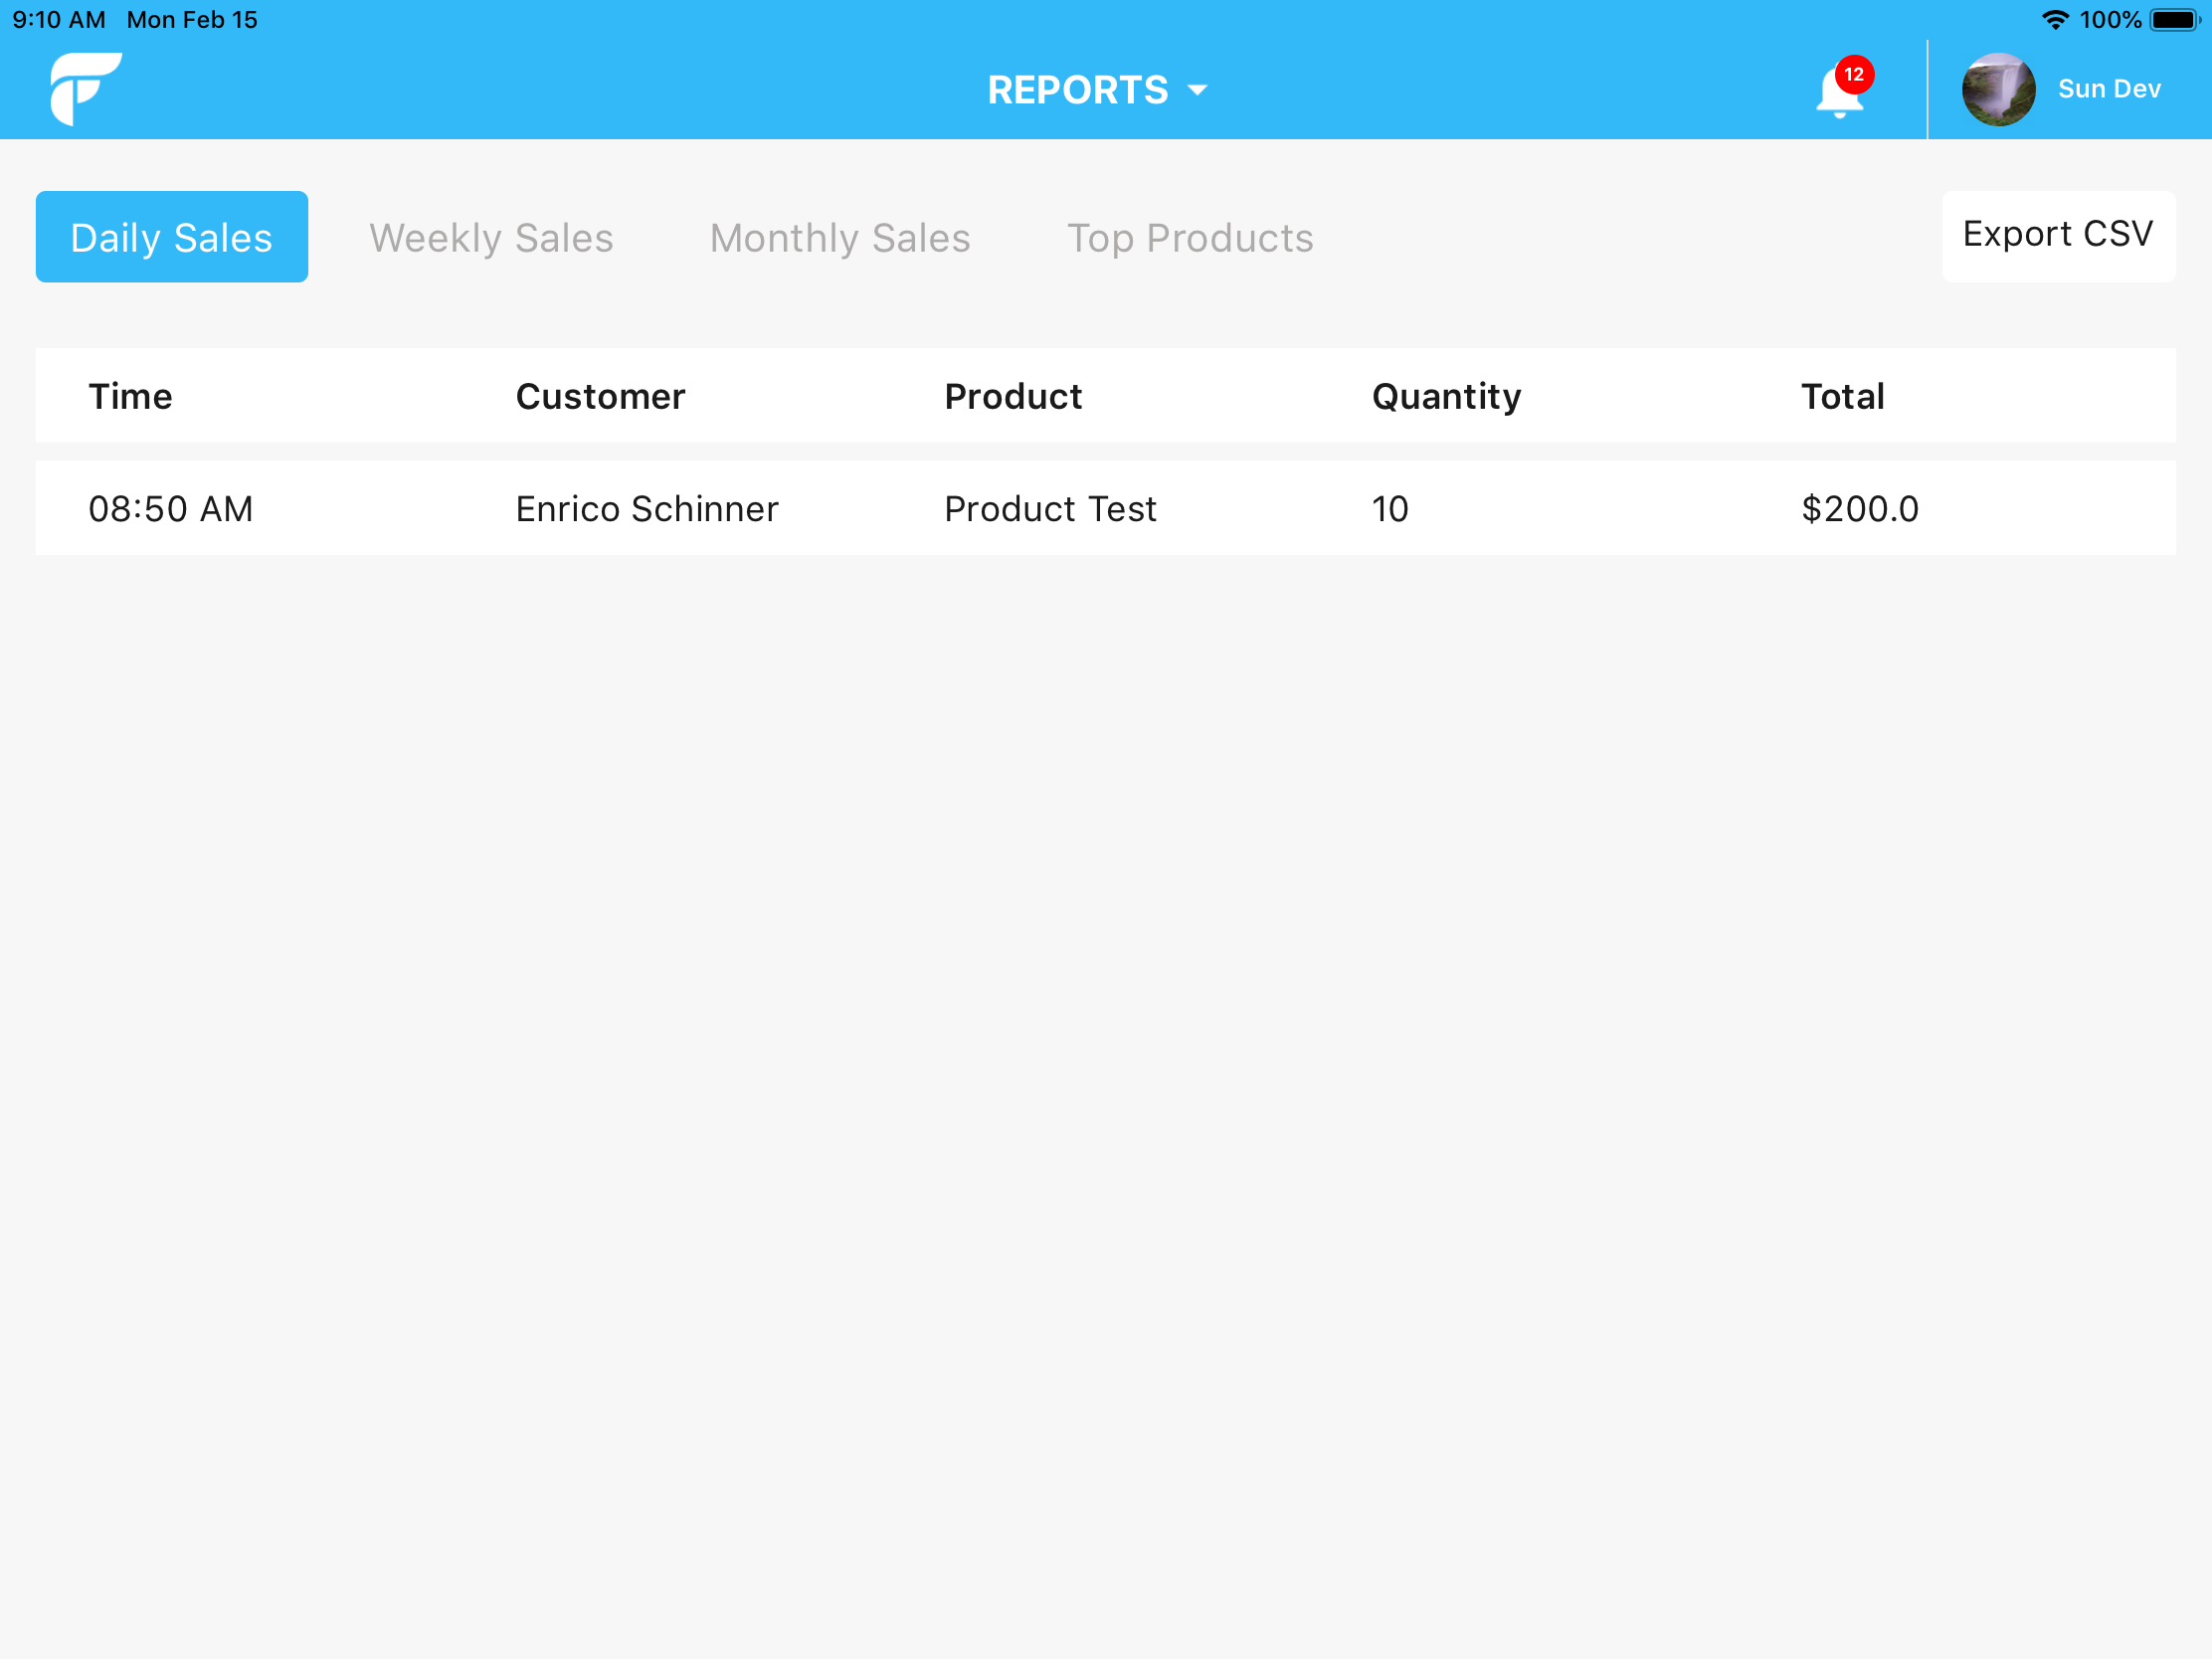Screen dimensions: 2212x1659
Task: Open Sun Dev profile menu
Action: [x=2108, y=89]
